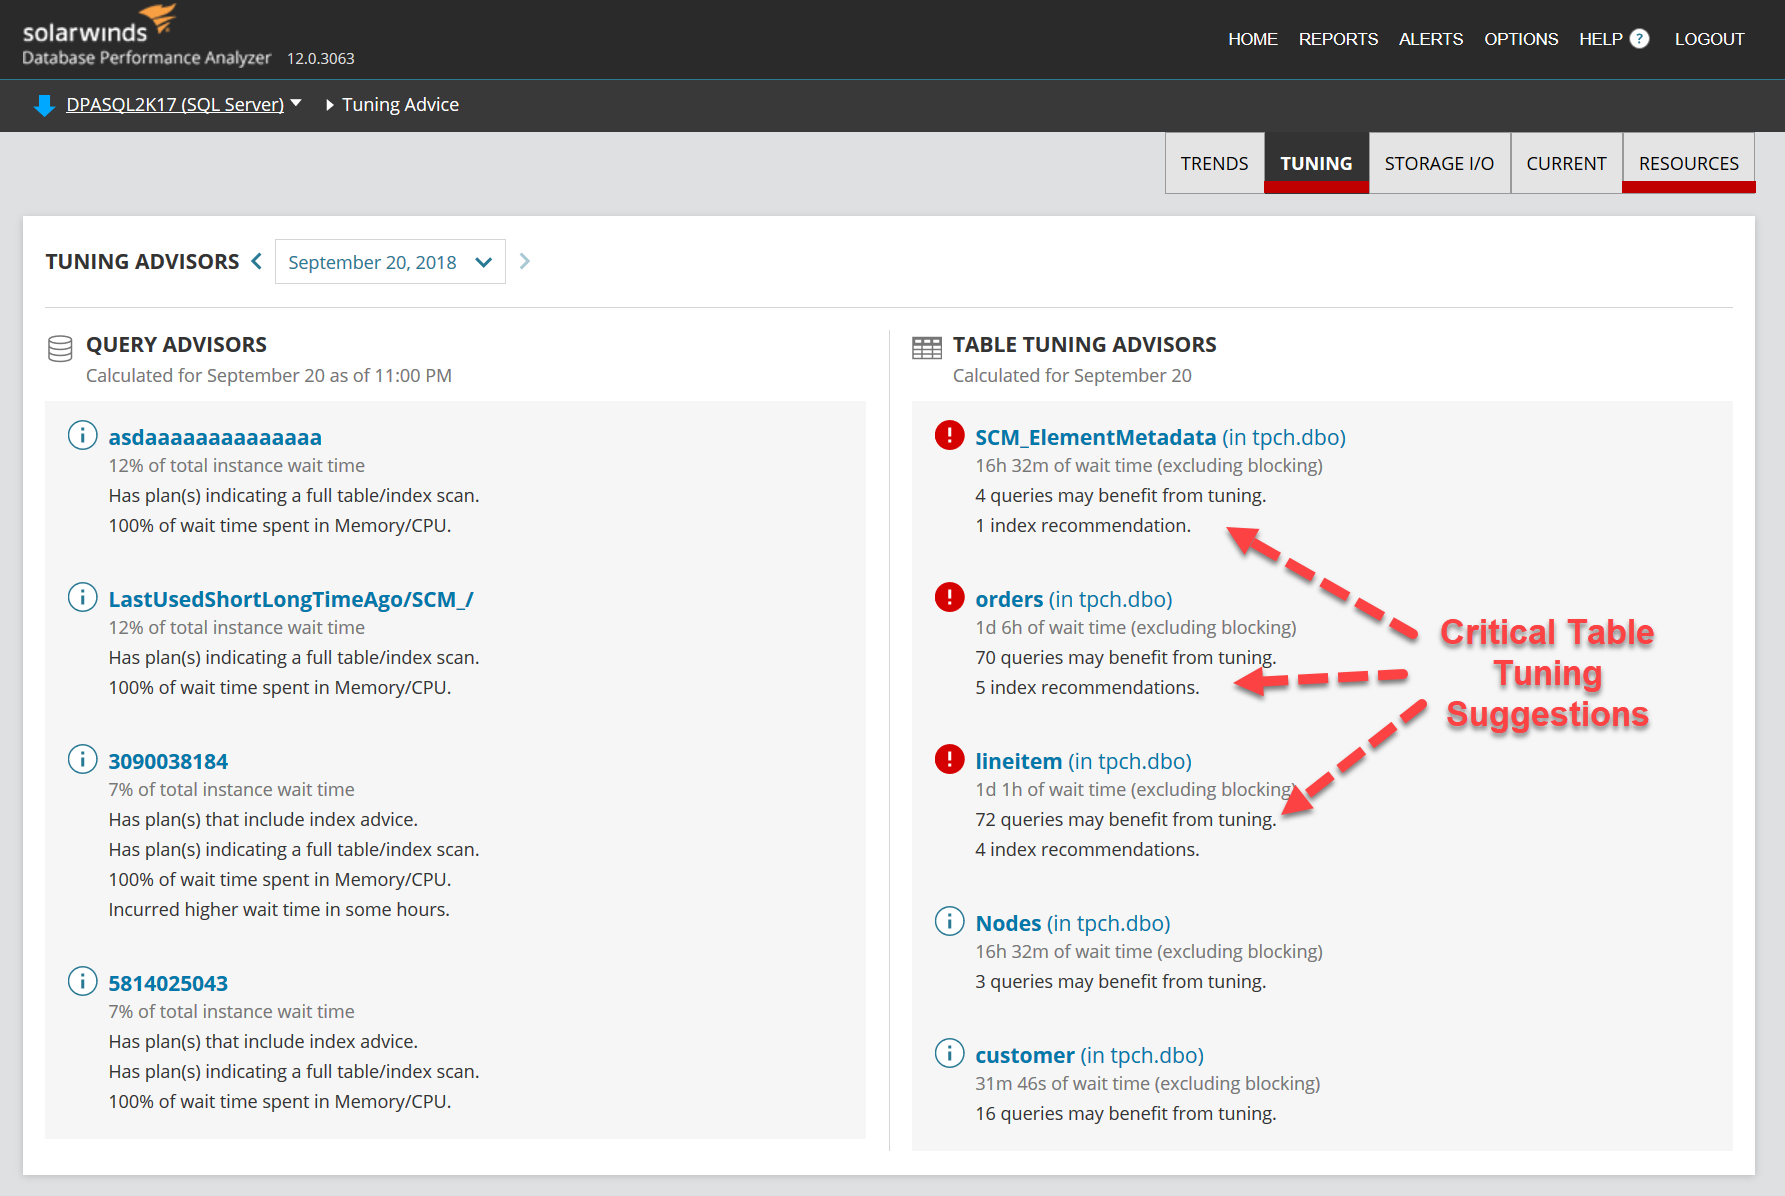Click 'Calculated for September 20 as of 11:00 PM'

tap(269, 375)
